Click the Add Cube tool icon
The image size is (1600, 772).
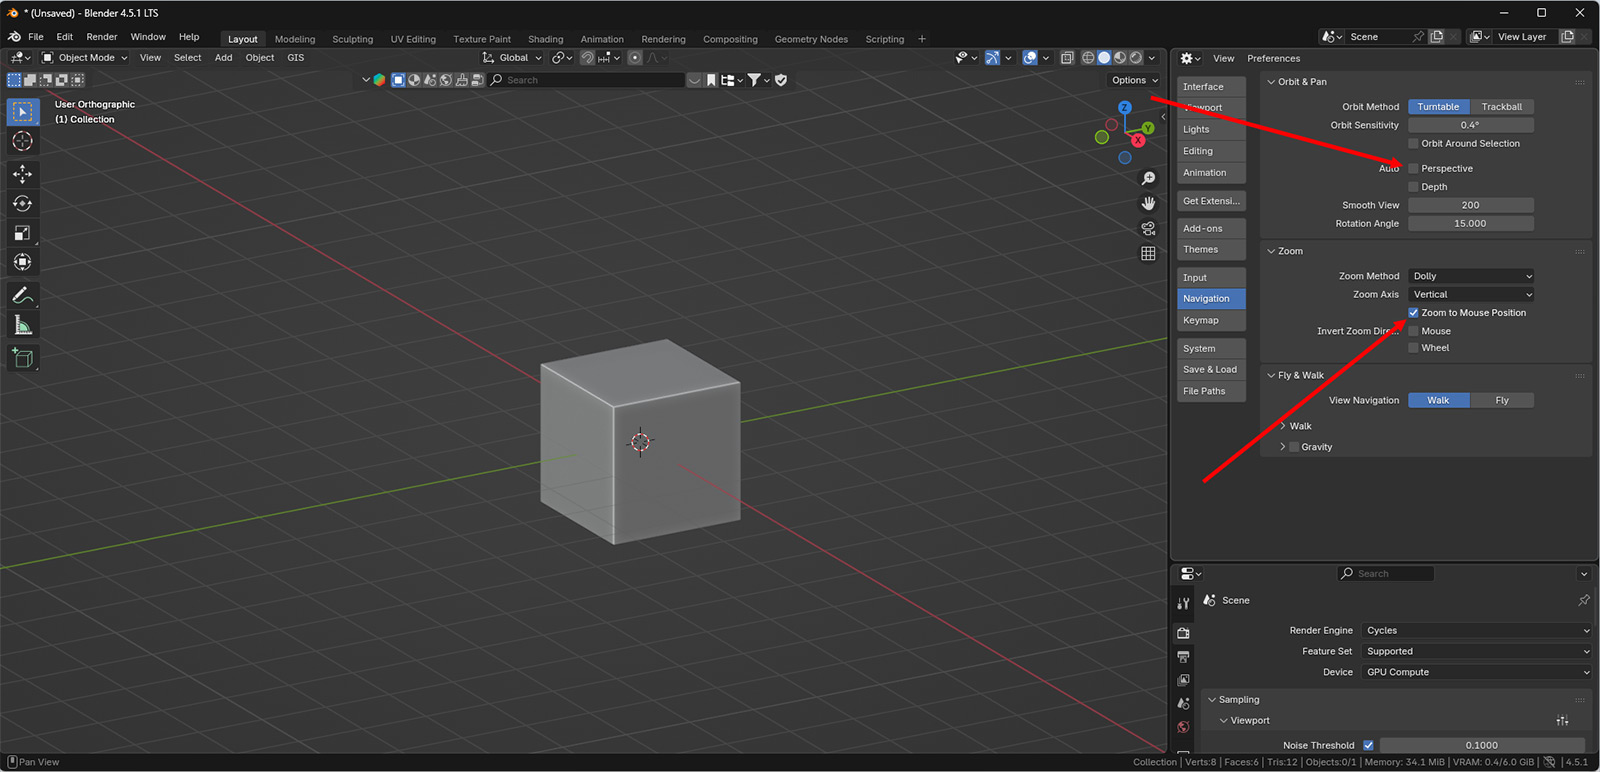(22, 358)
